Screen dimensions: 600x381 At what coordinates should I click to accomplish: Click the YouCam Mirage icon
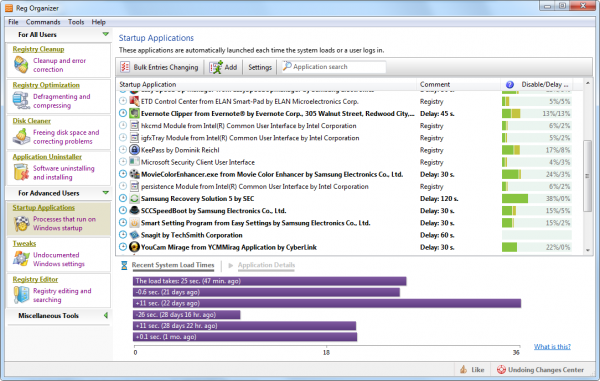[134, 247]
